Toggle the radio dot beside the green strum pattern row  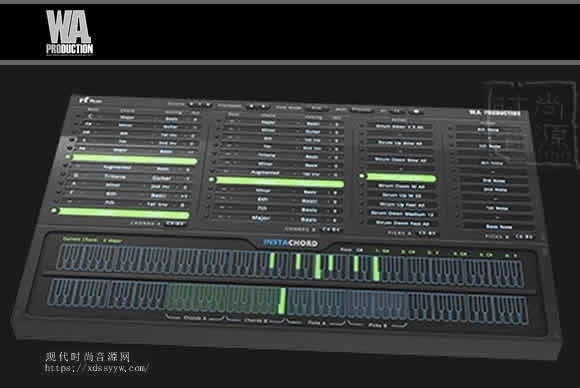362,176
